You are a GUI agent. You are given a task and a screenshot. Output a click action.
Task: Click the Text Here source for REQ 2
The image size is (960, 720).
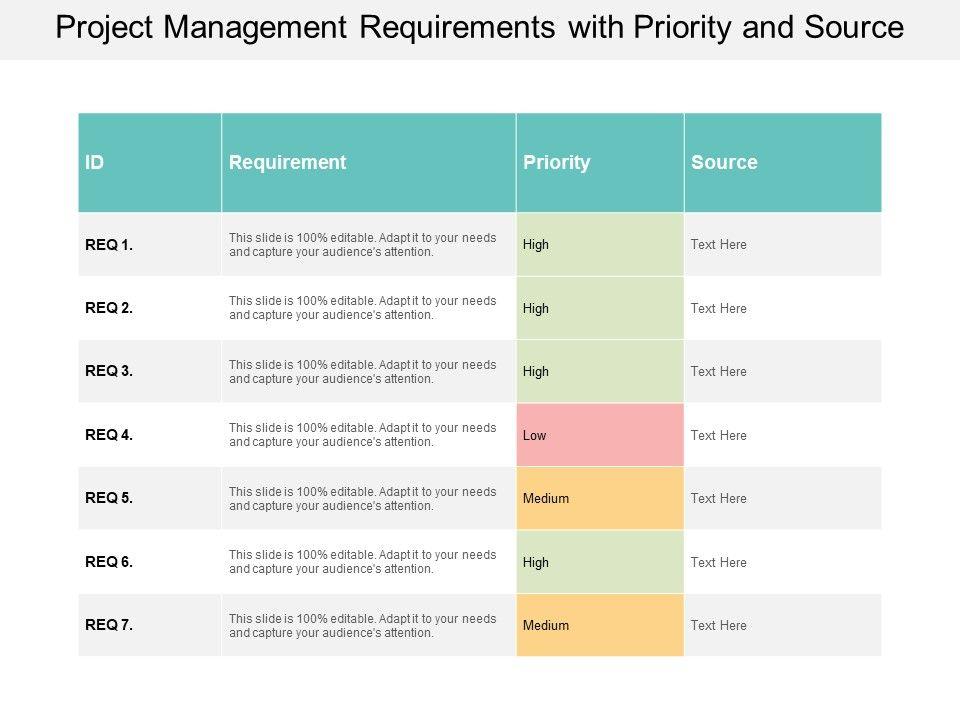pyautogui.click(x=719, y=308)
